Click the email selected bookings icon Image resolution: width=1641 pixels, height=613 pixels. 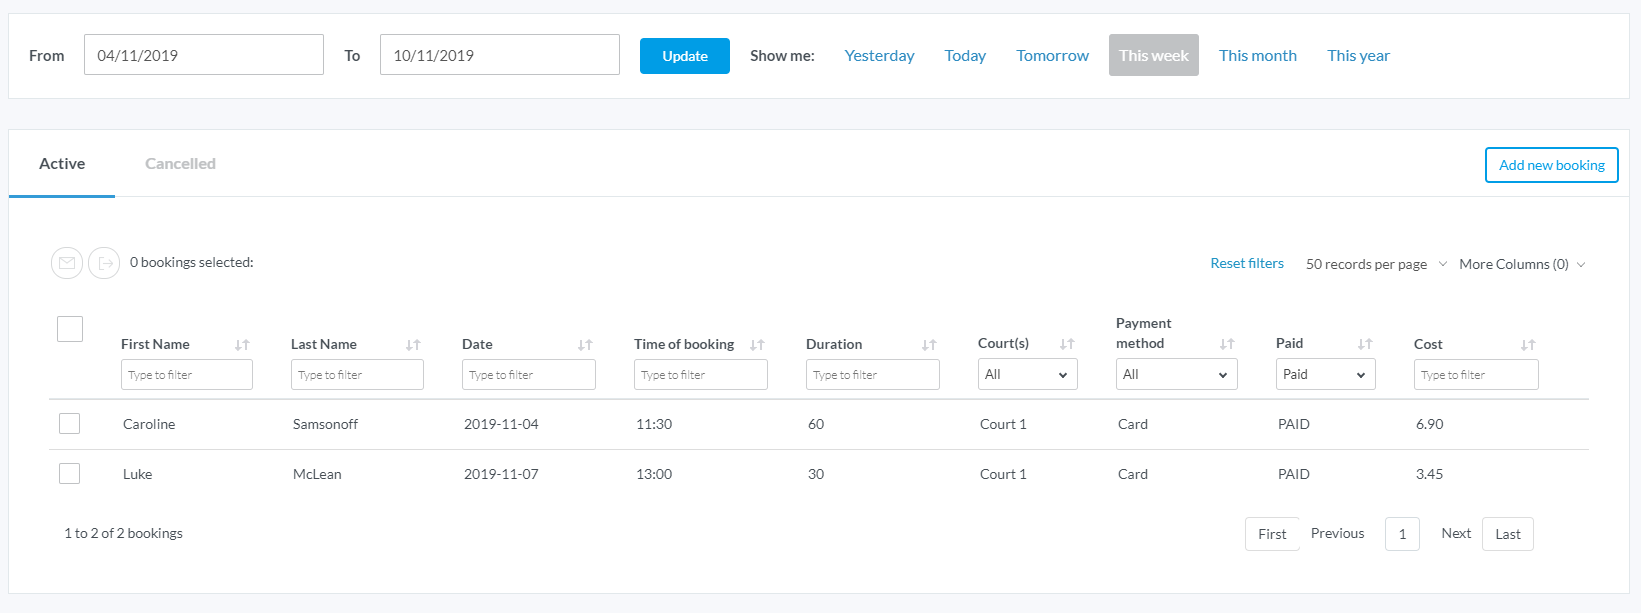[x=67, y=263]
